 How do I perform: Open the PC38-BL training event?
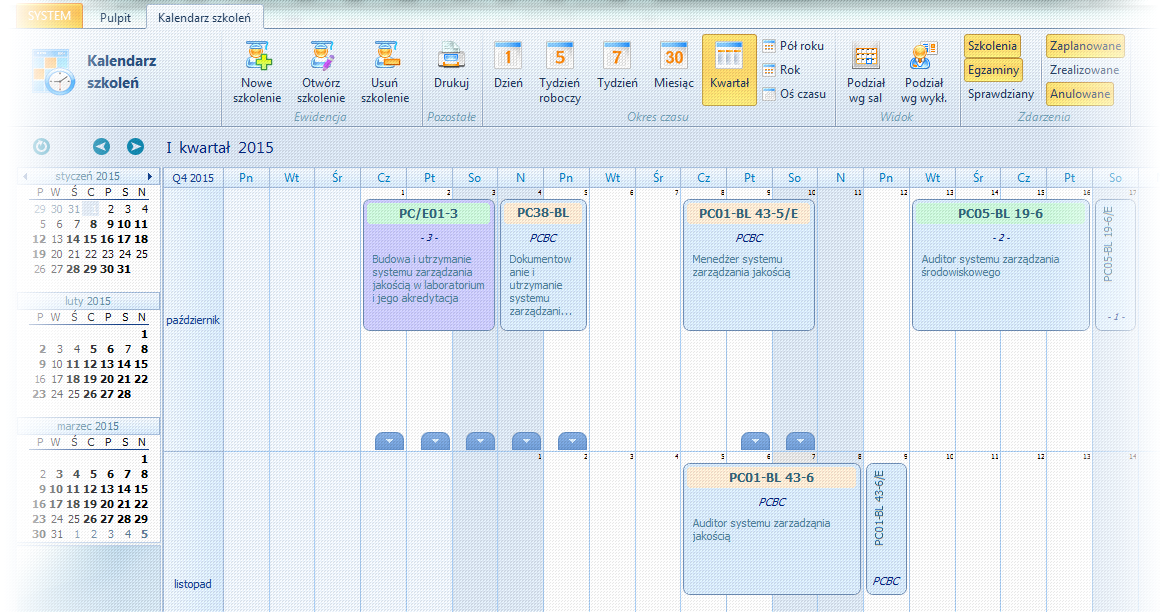click(543, 265)
